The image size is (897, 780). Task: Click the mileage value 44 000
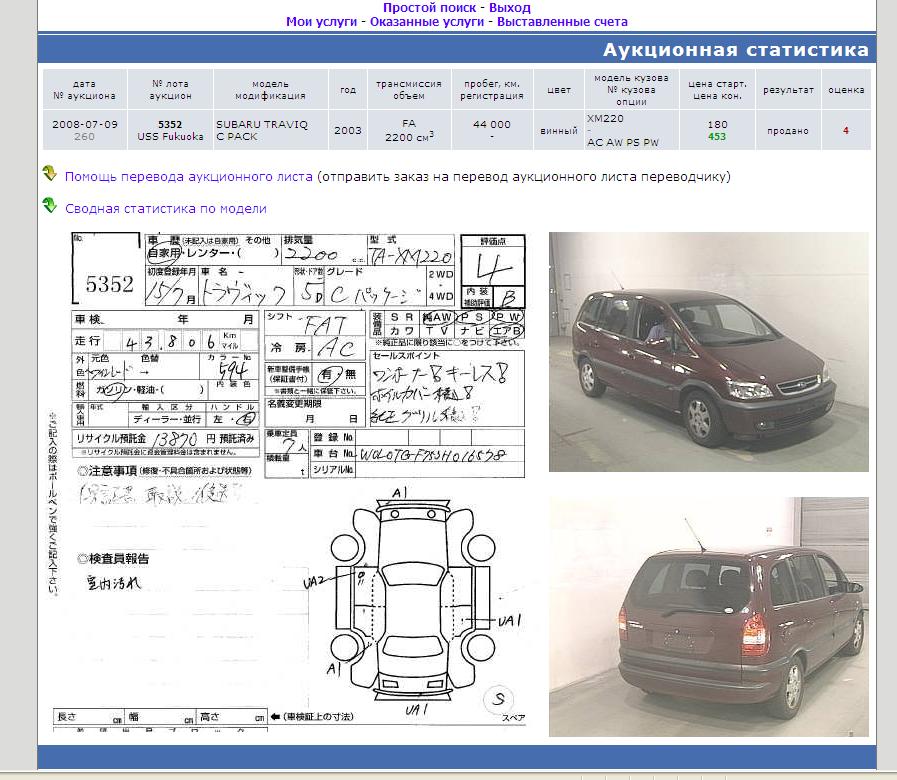pyautogui.click(x=492, y=124)
